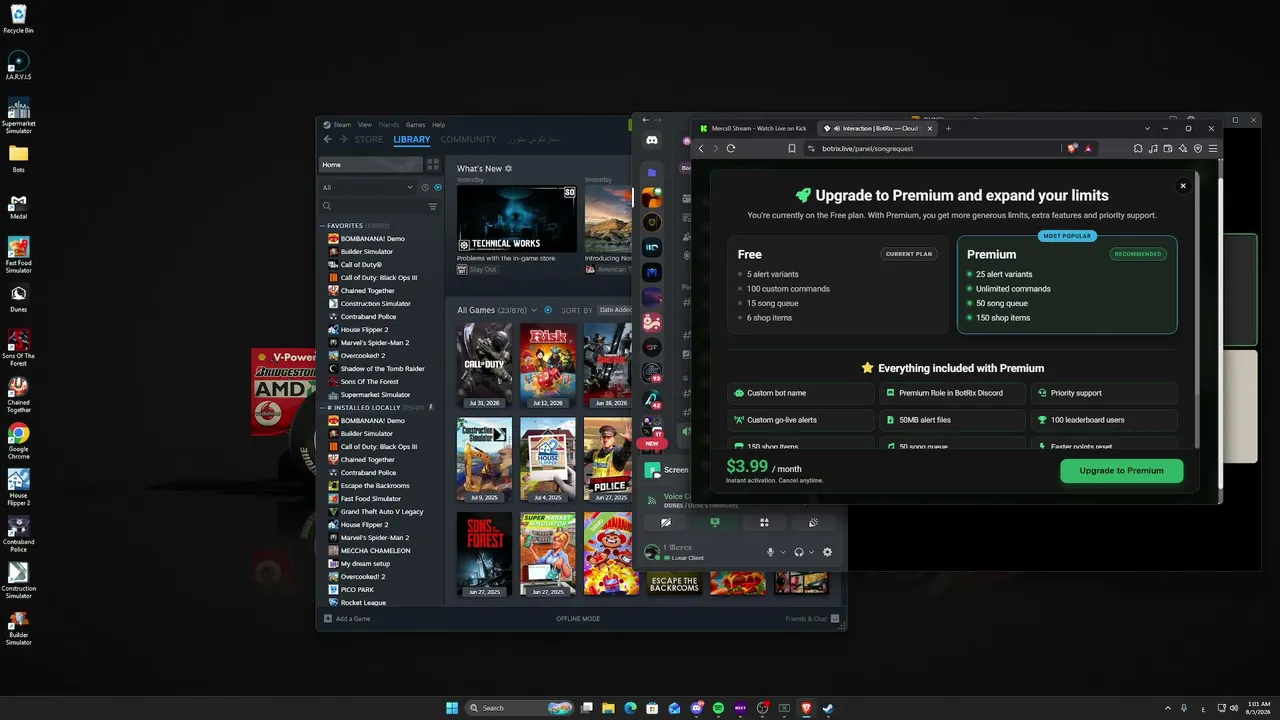Collapse the Installed Locally category in Steam

323,408
